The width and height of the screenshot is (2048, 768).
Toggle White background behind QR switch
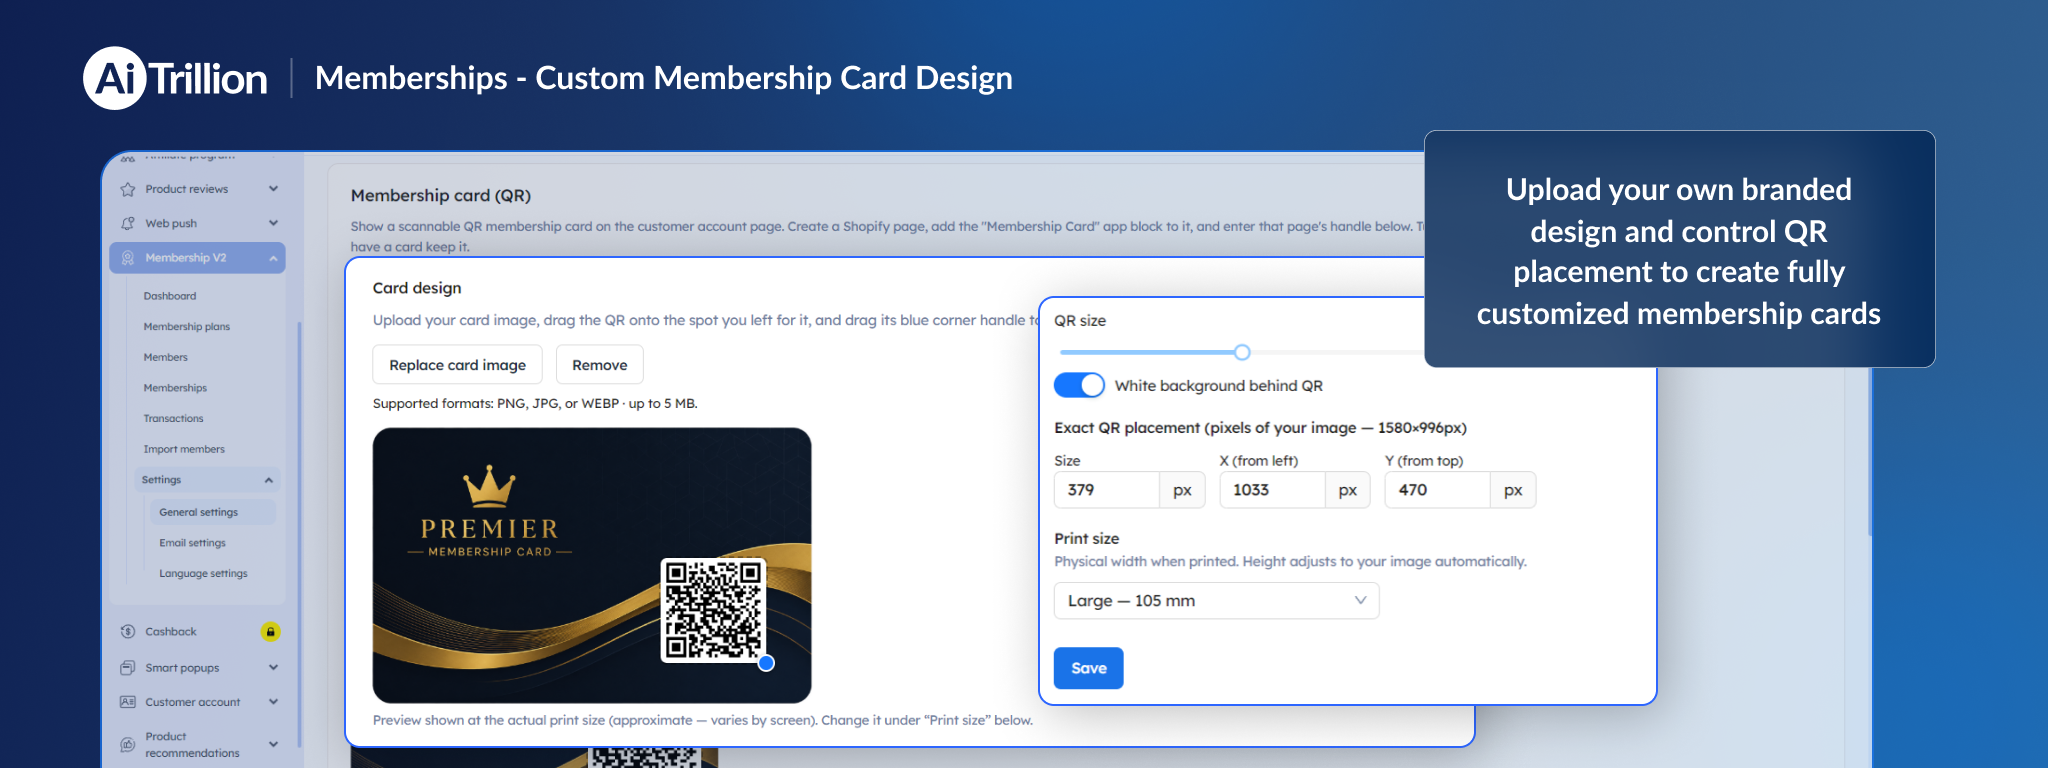1079,385
